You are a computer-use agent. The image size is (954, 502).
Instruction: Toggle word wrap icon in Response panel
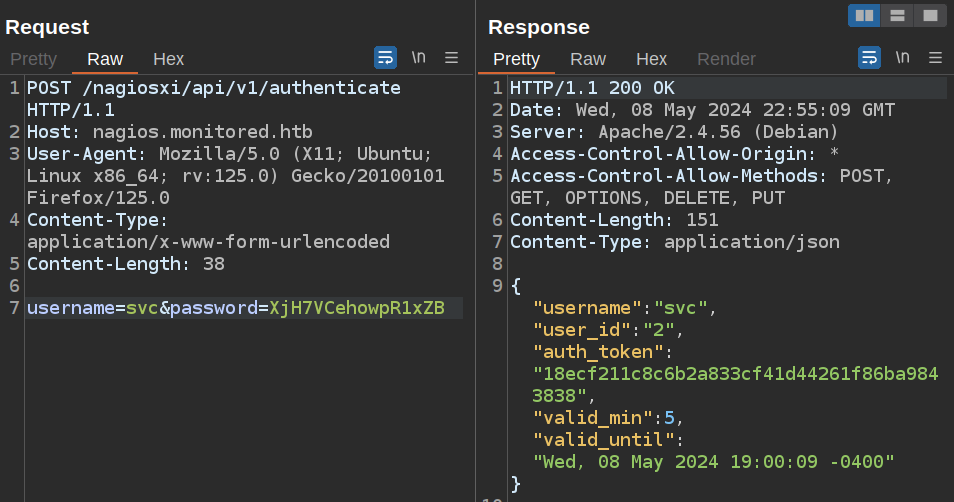(869, 58)
